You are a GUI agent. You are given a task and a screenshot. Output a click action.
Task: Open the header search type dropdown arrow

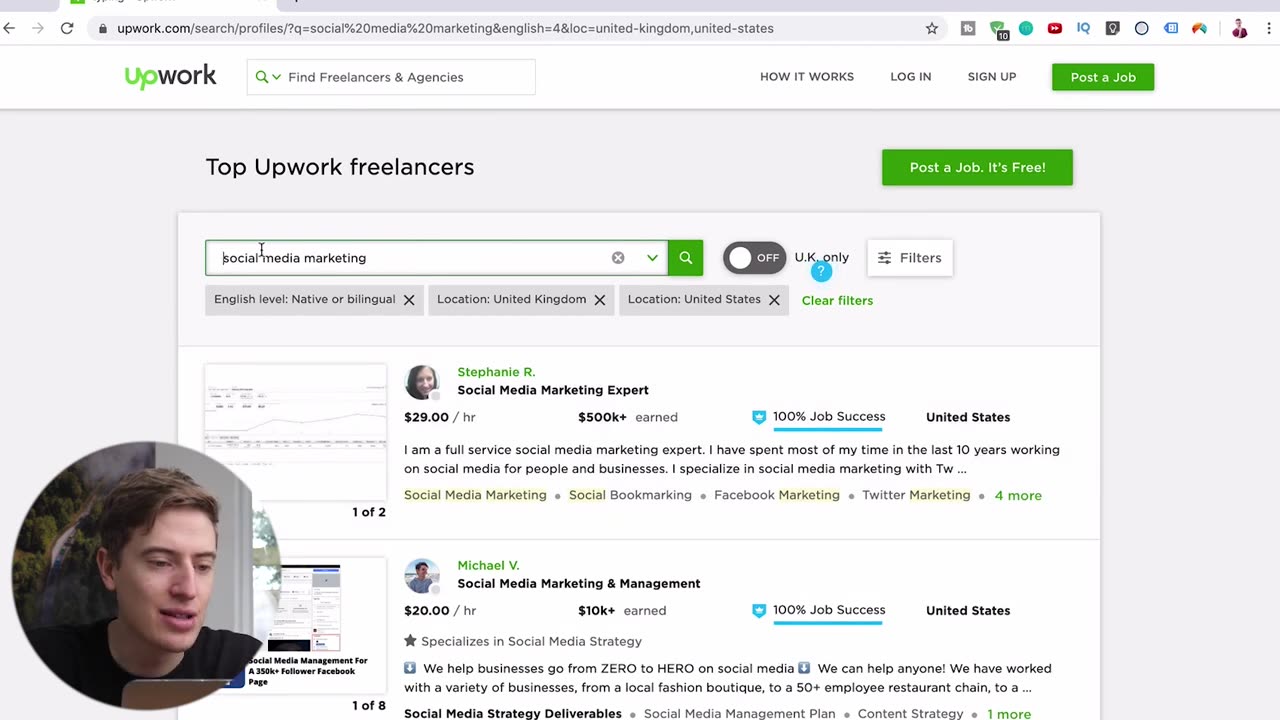[276, 77]
